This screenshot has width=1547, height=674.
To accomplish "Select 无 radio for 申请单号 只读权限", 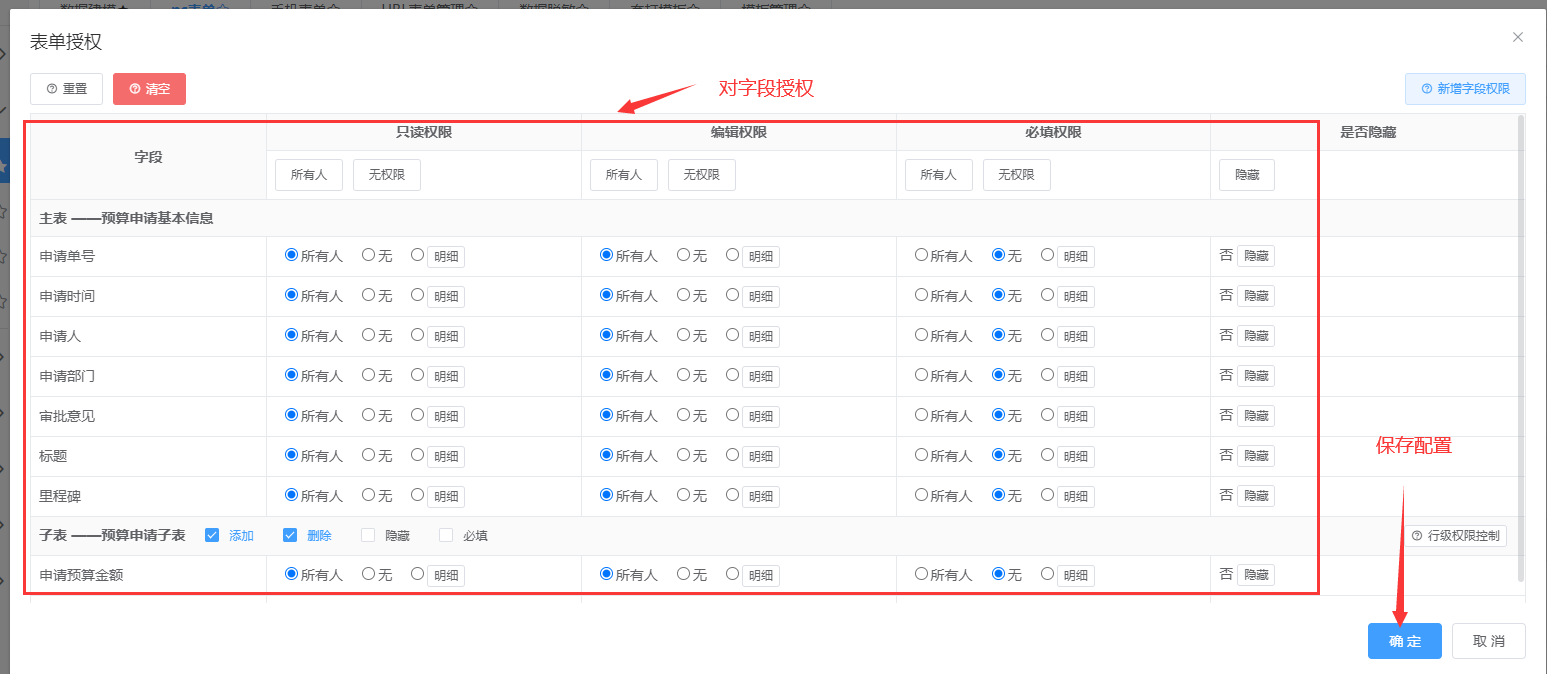I will 369,255.
